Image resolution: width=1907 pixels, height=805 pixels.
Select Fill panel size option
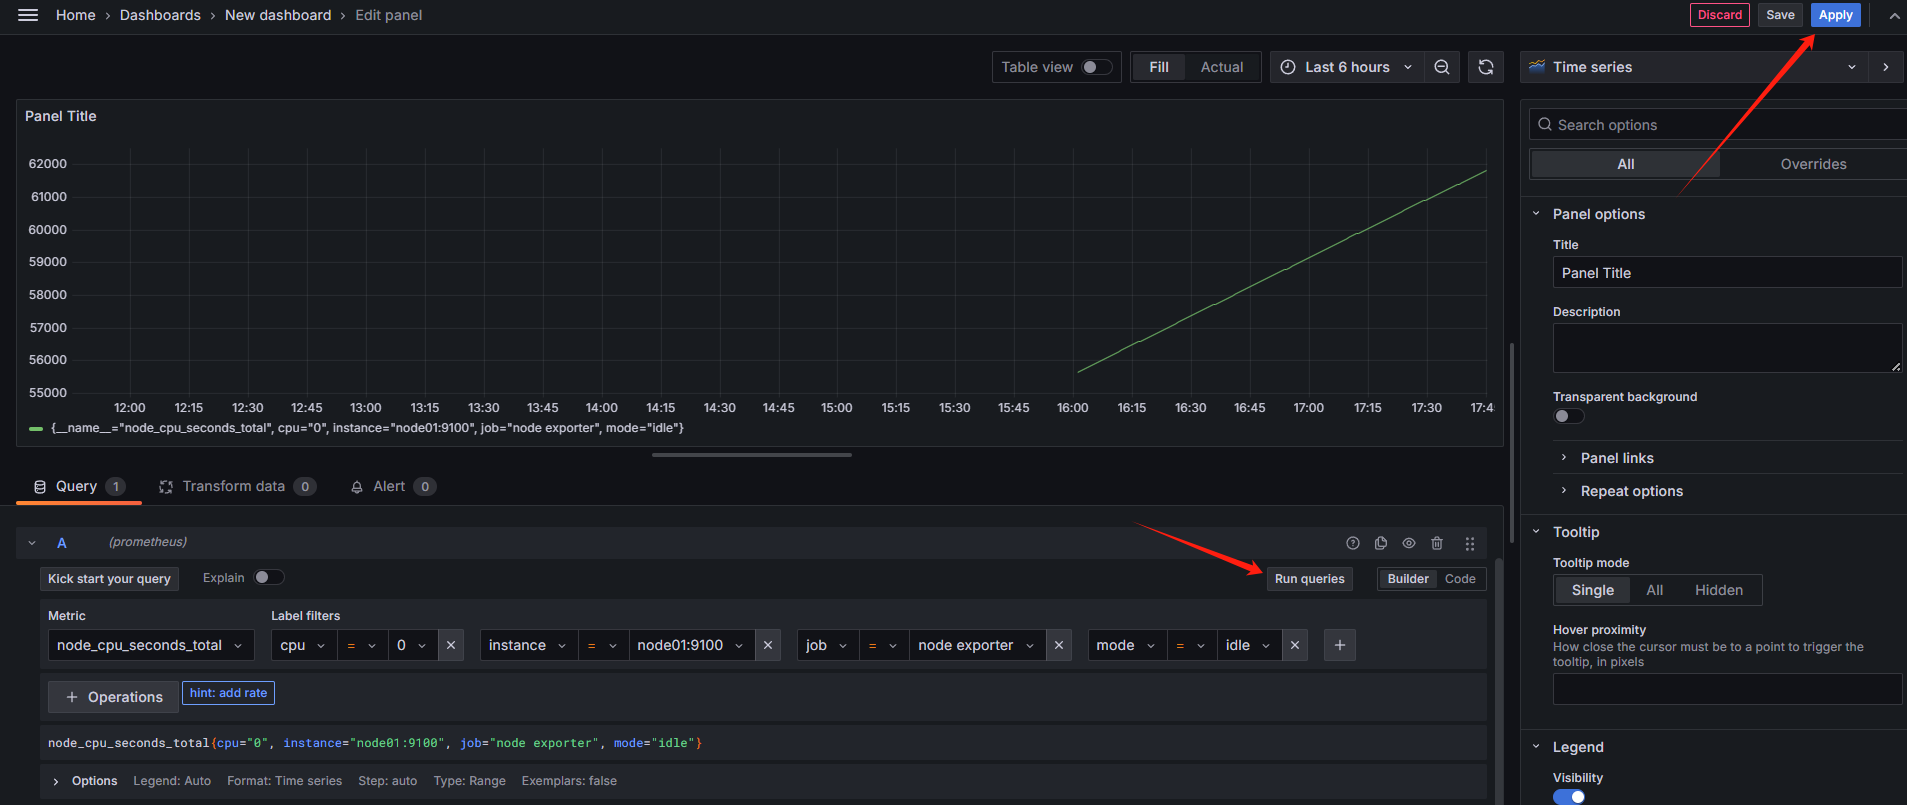pos(1159,67)
